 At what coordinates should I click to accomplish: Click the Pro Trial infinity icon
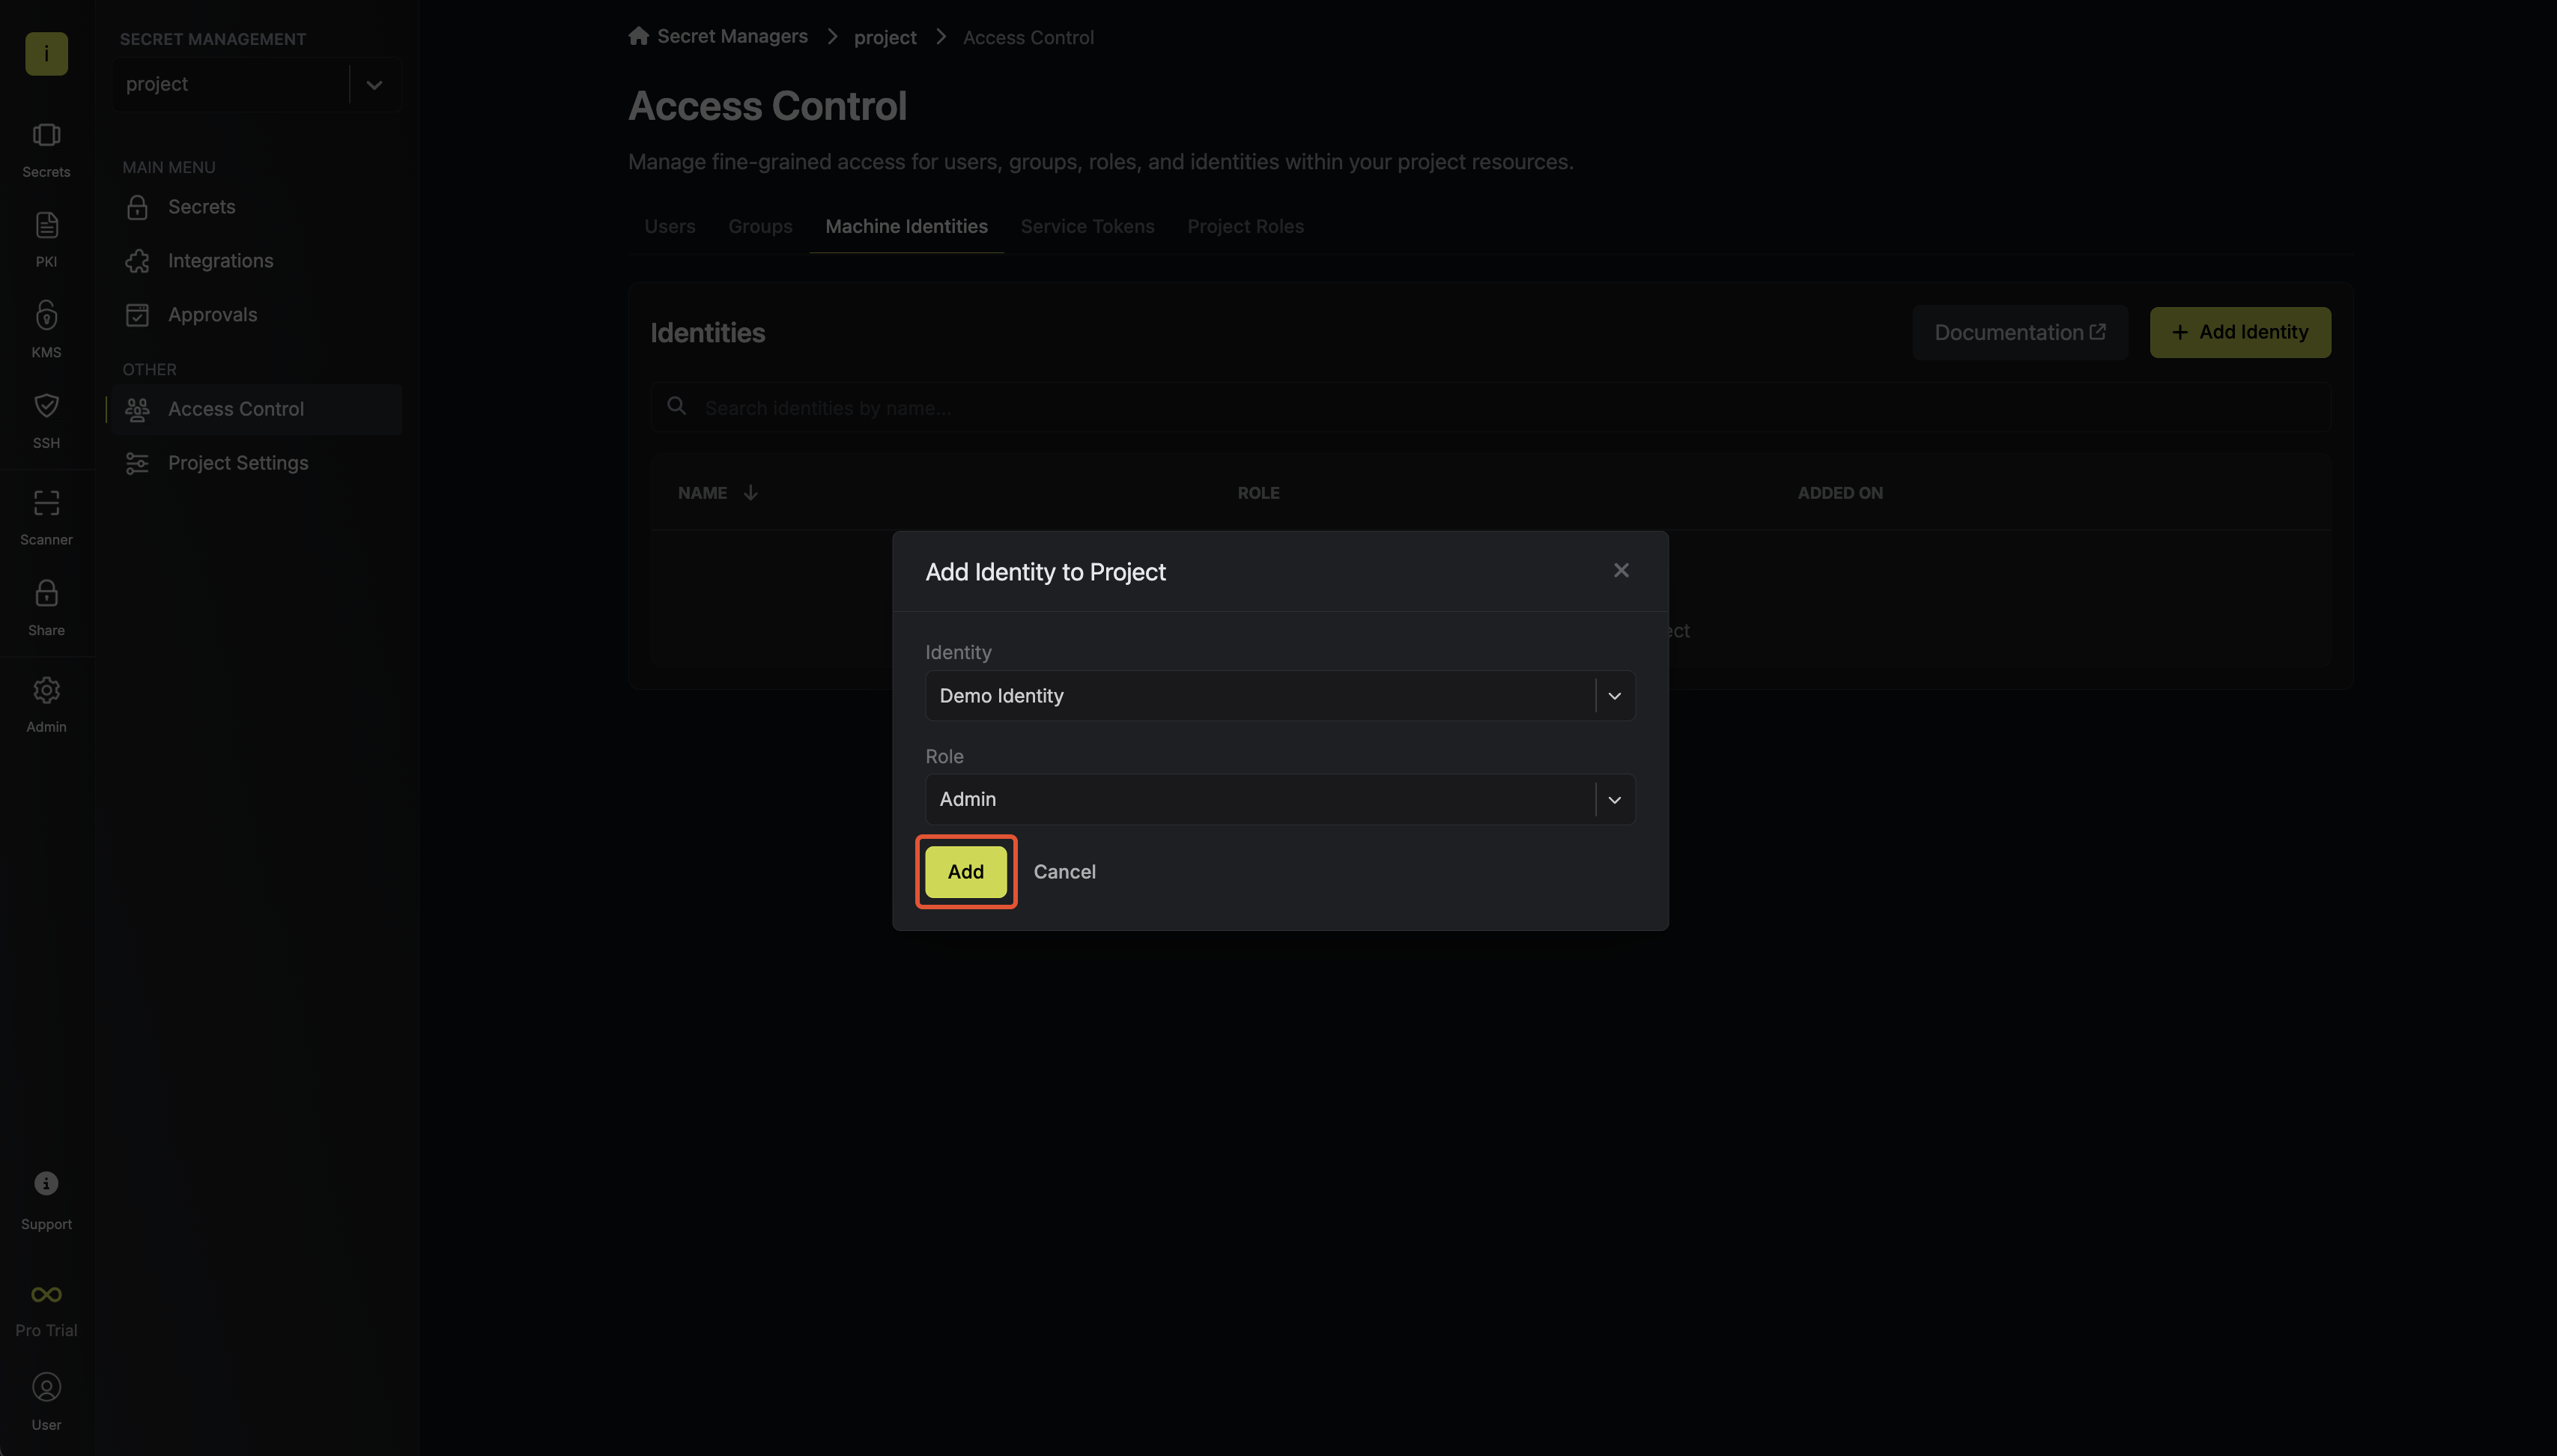click(46, 1295)
